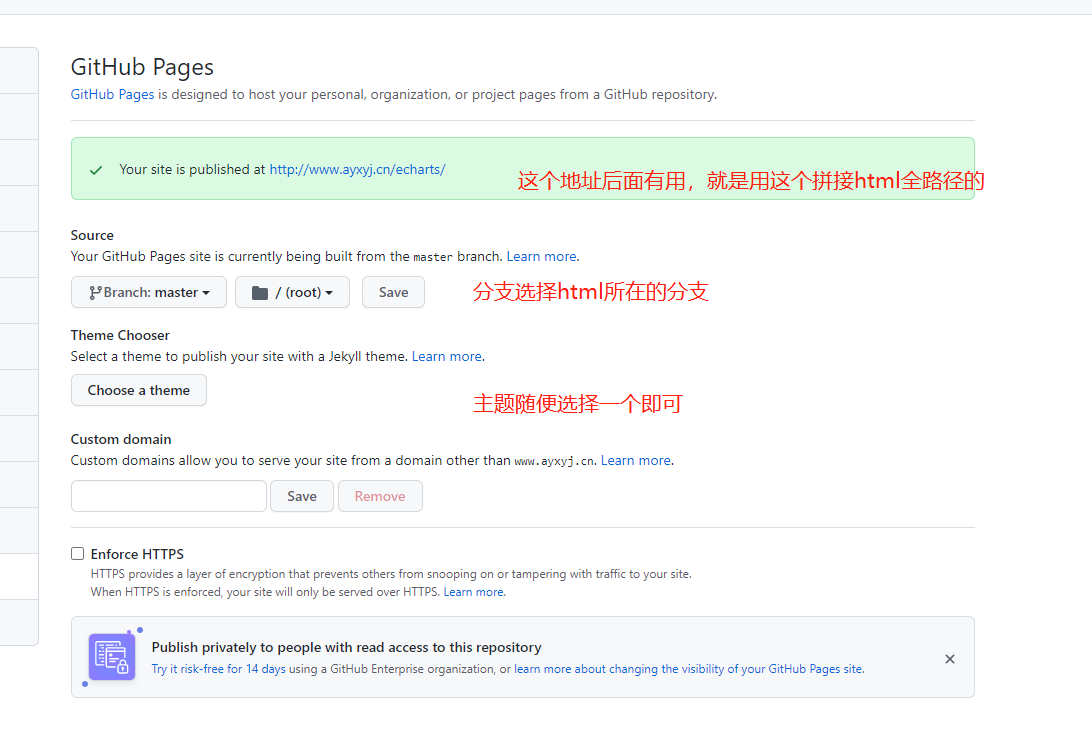Image resolution: width=1092 pixels, height=737 pixels.
Task: Click Learn more about Jekyll themes
Action: (446, 355)
